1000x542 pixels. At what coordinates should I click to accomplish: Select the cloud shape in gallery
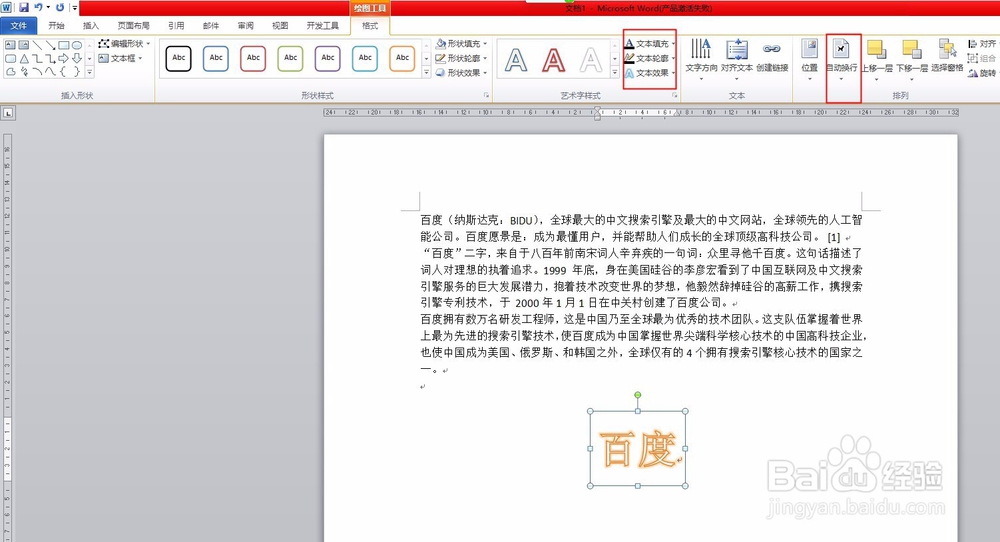click(x=10, y=72)
